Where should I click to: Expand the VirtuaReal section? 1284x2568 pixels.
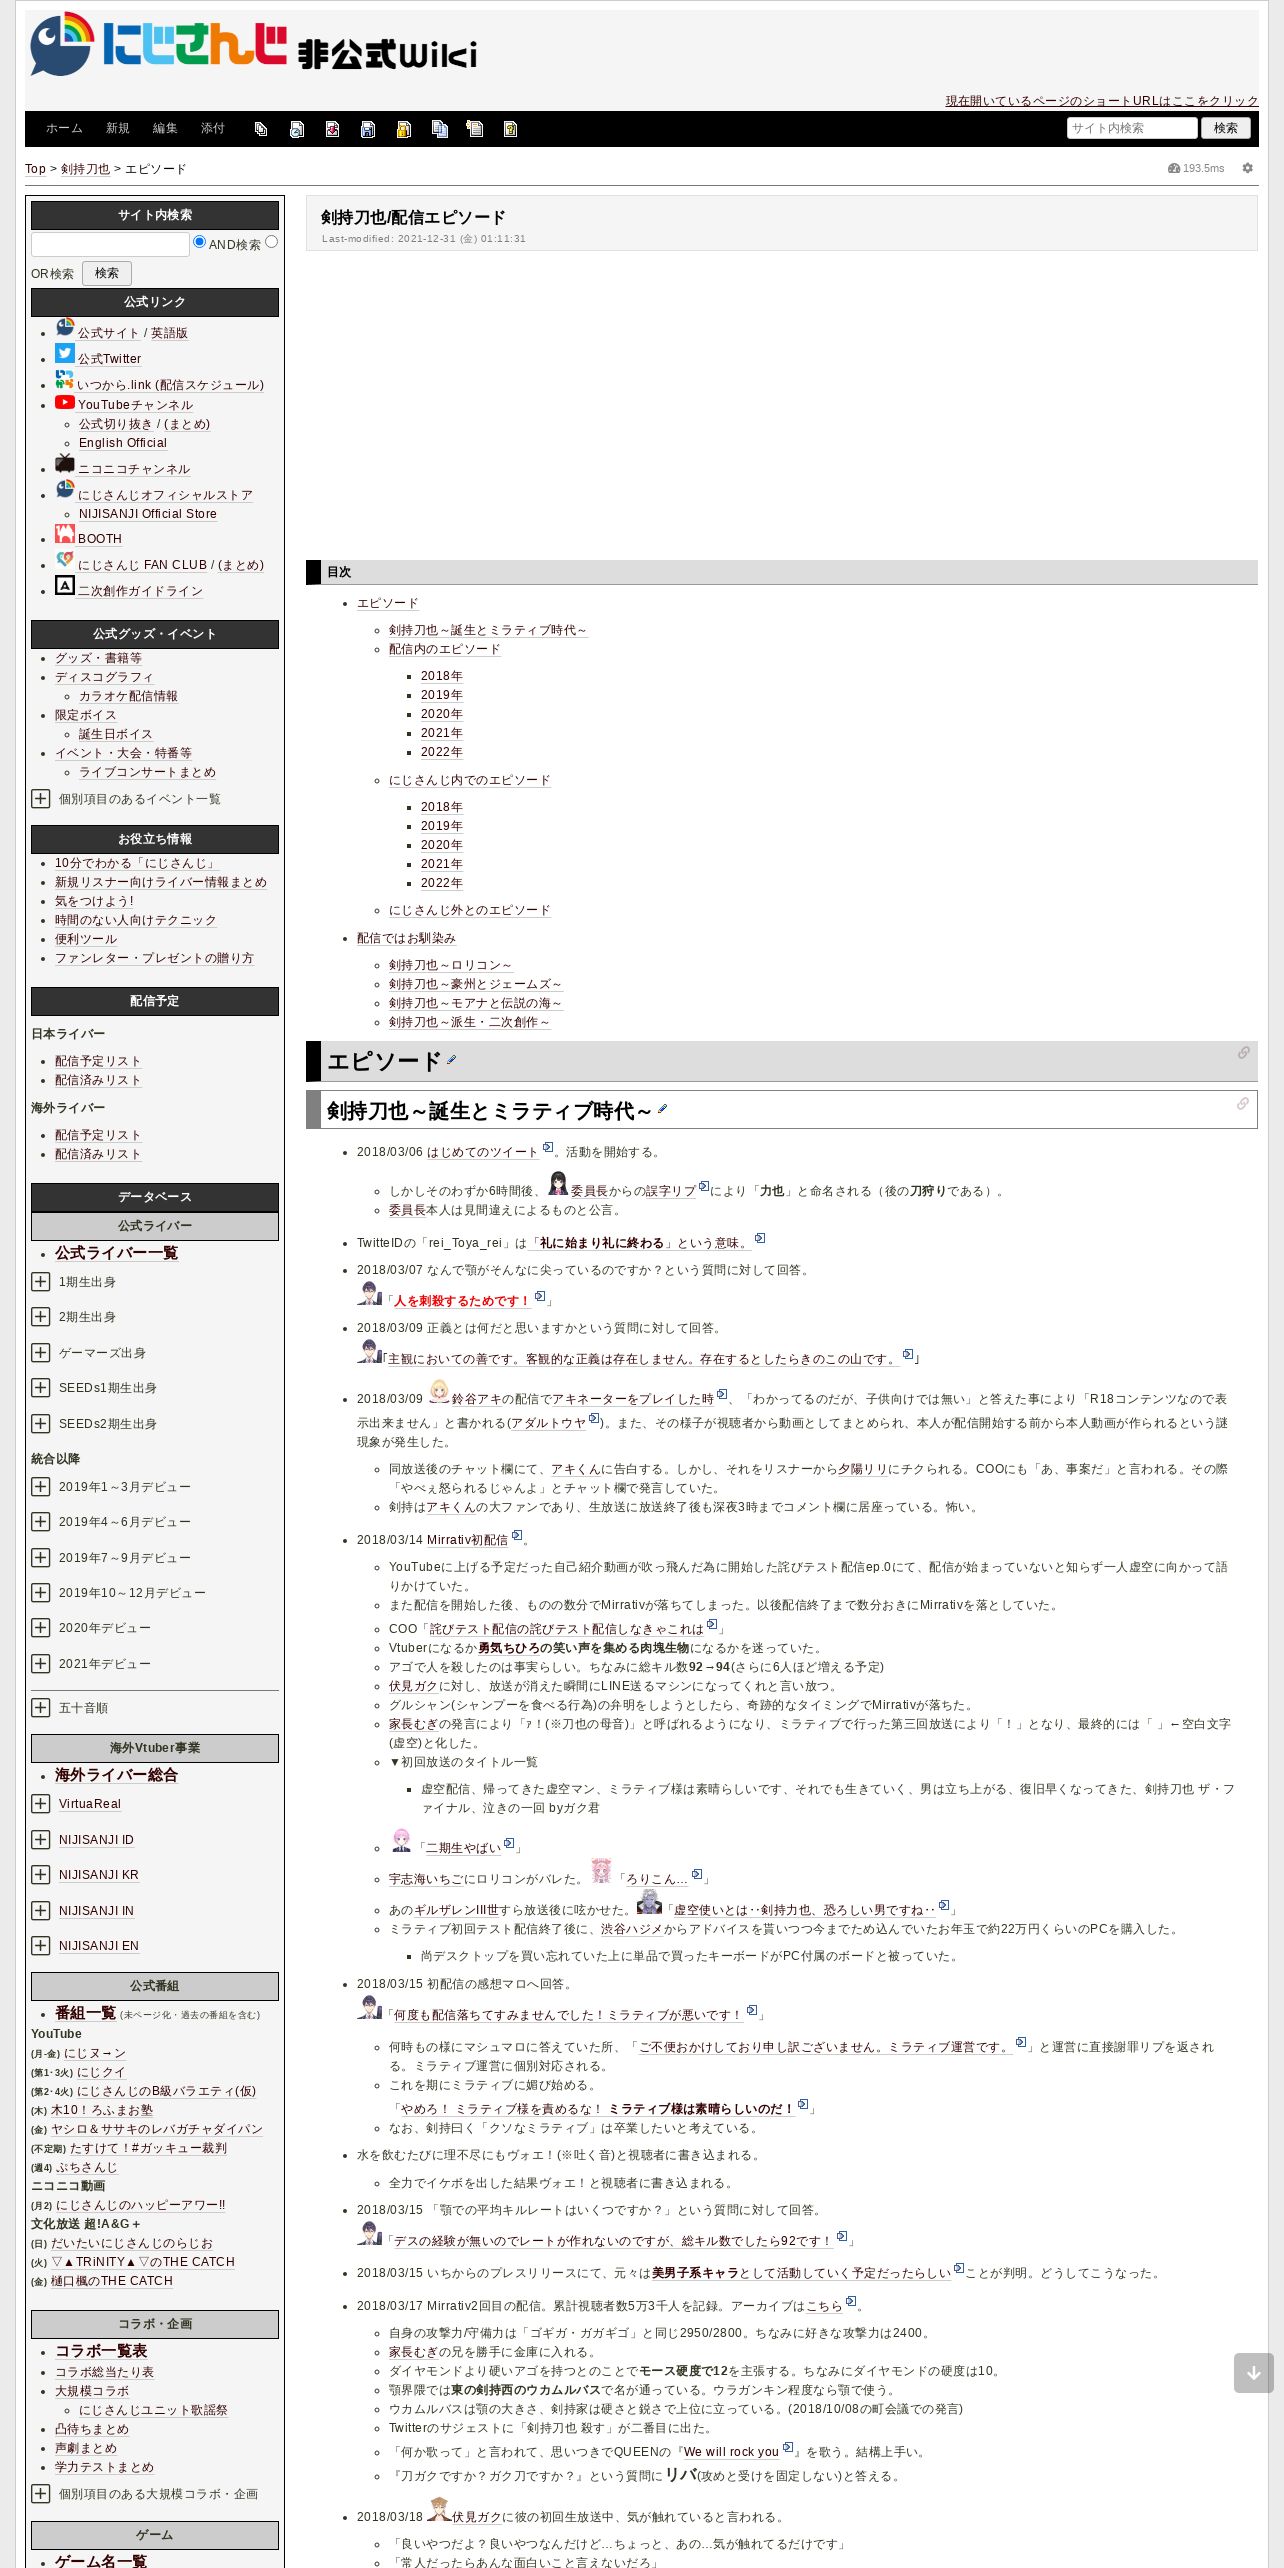tap(41, 1803)
